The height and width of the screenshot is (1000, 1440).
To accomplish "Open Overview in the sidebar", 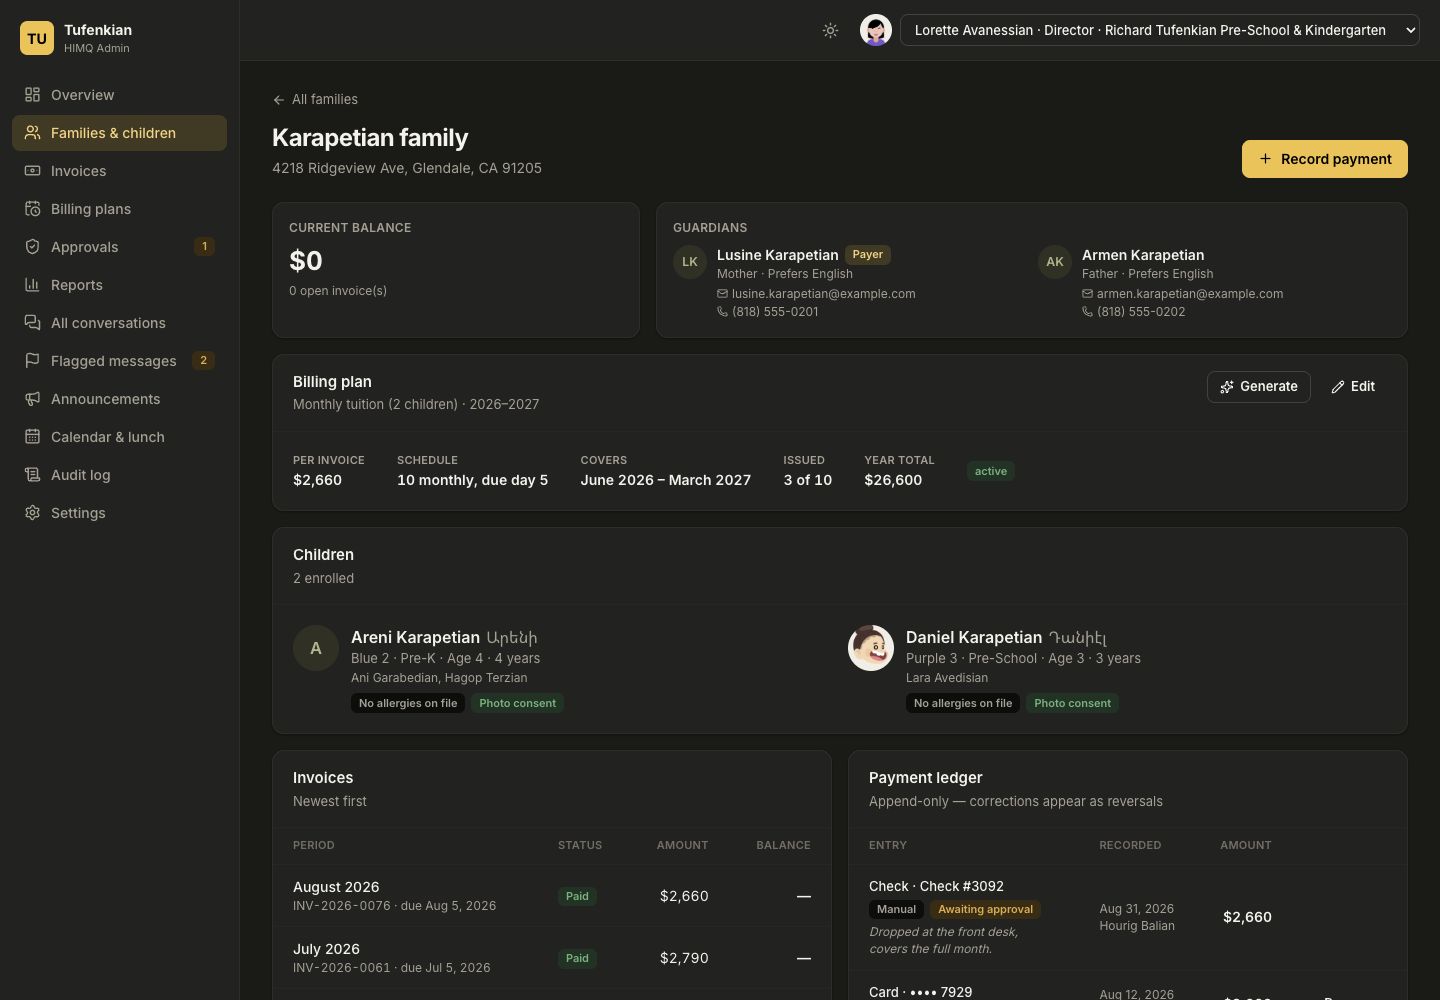I will tap(119, 95).
